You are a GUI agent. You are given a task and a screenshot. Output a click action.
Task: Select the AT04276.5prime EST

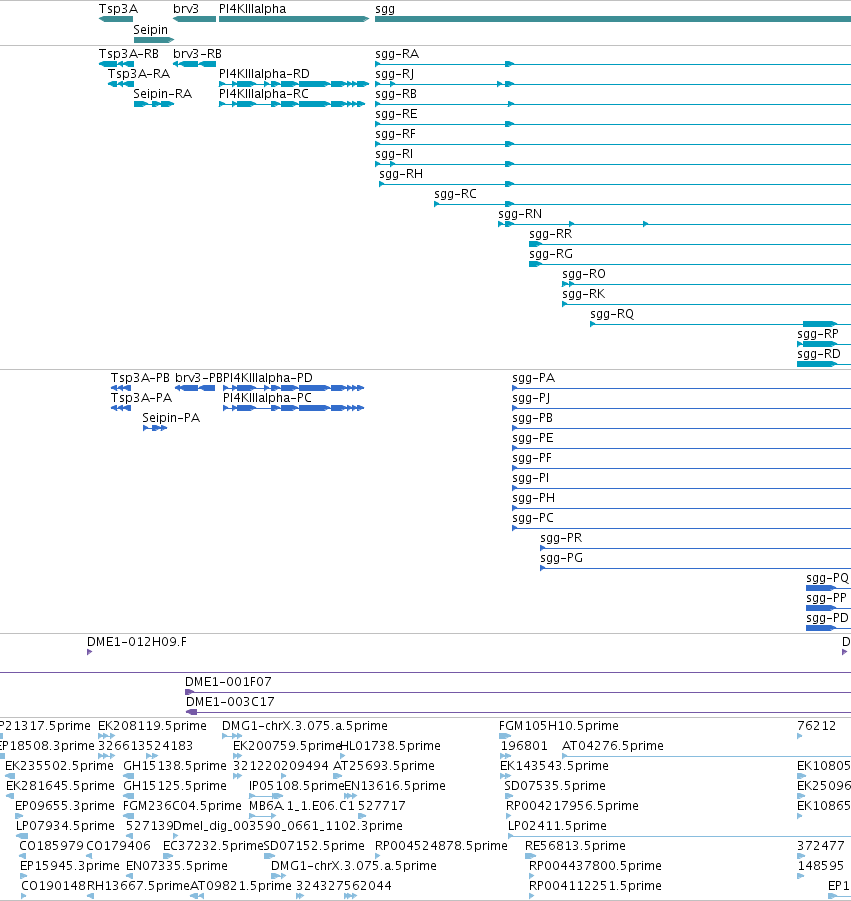706,756
